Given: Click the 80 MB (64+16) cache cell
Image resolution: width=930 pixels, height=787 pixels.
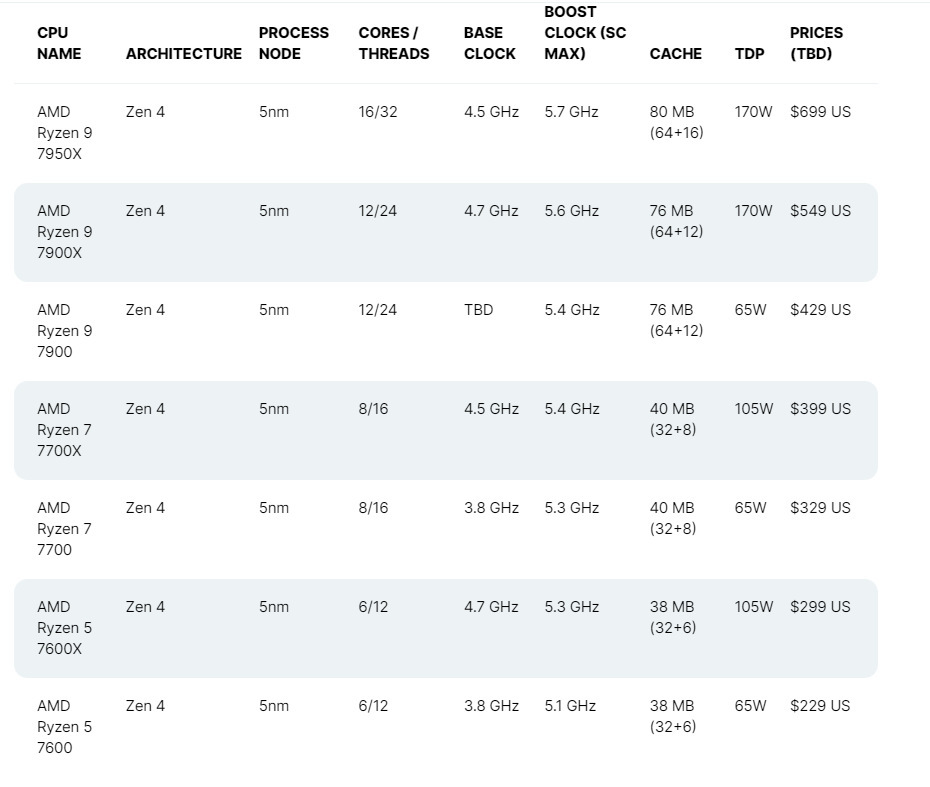Looking at the screenshot, I should (676, 122).
